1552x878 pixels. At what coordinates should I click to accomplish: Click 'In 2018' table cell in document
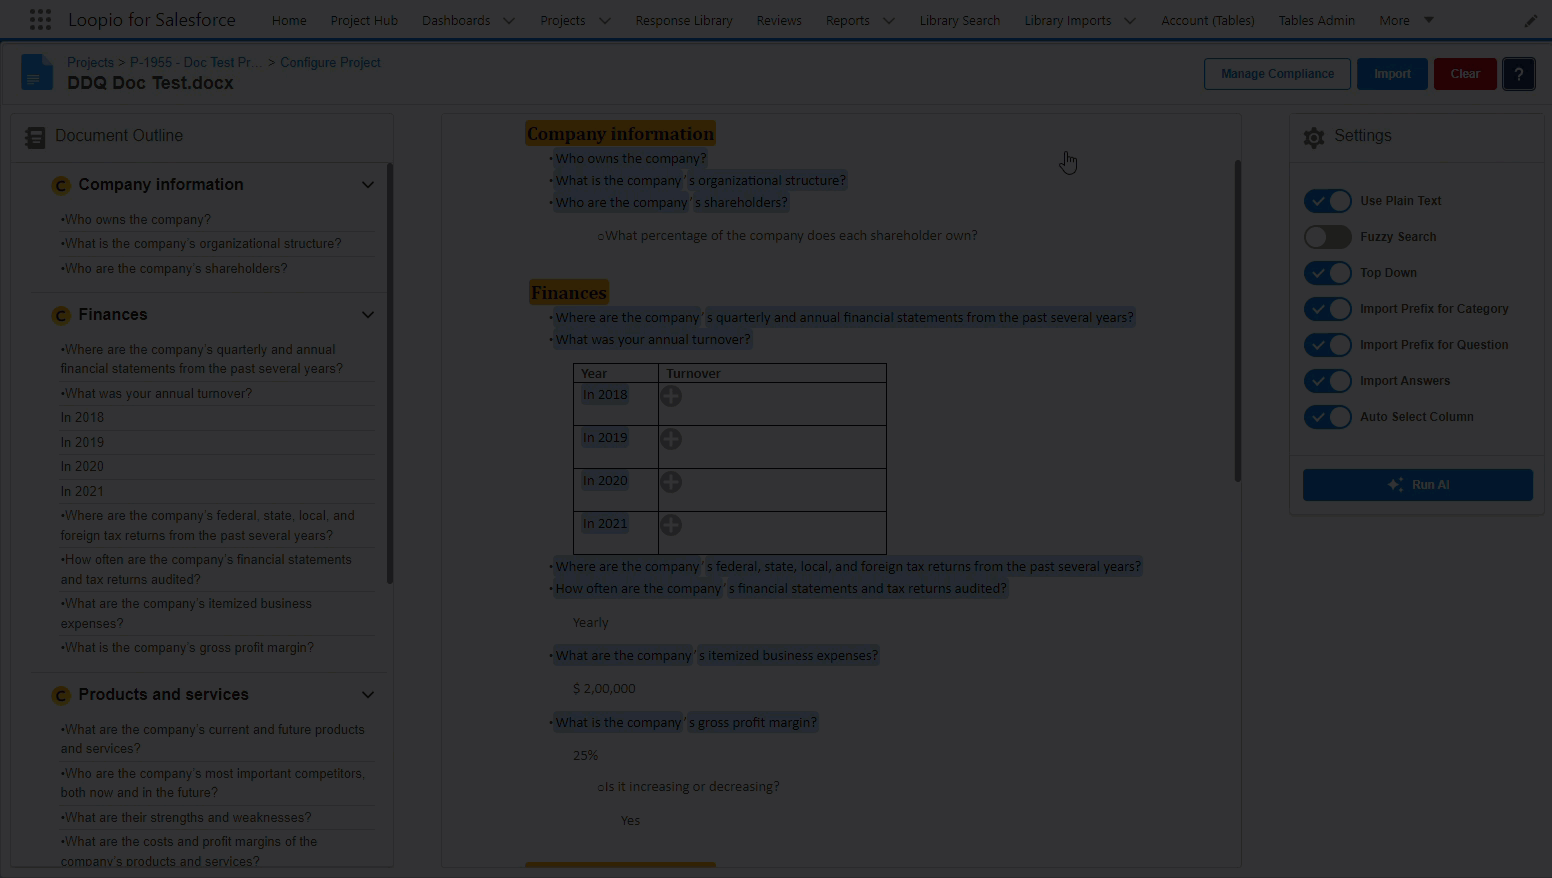point(605,395)
